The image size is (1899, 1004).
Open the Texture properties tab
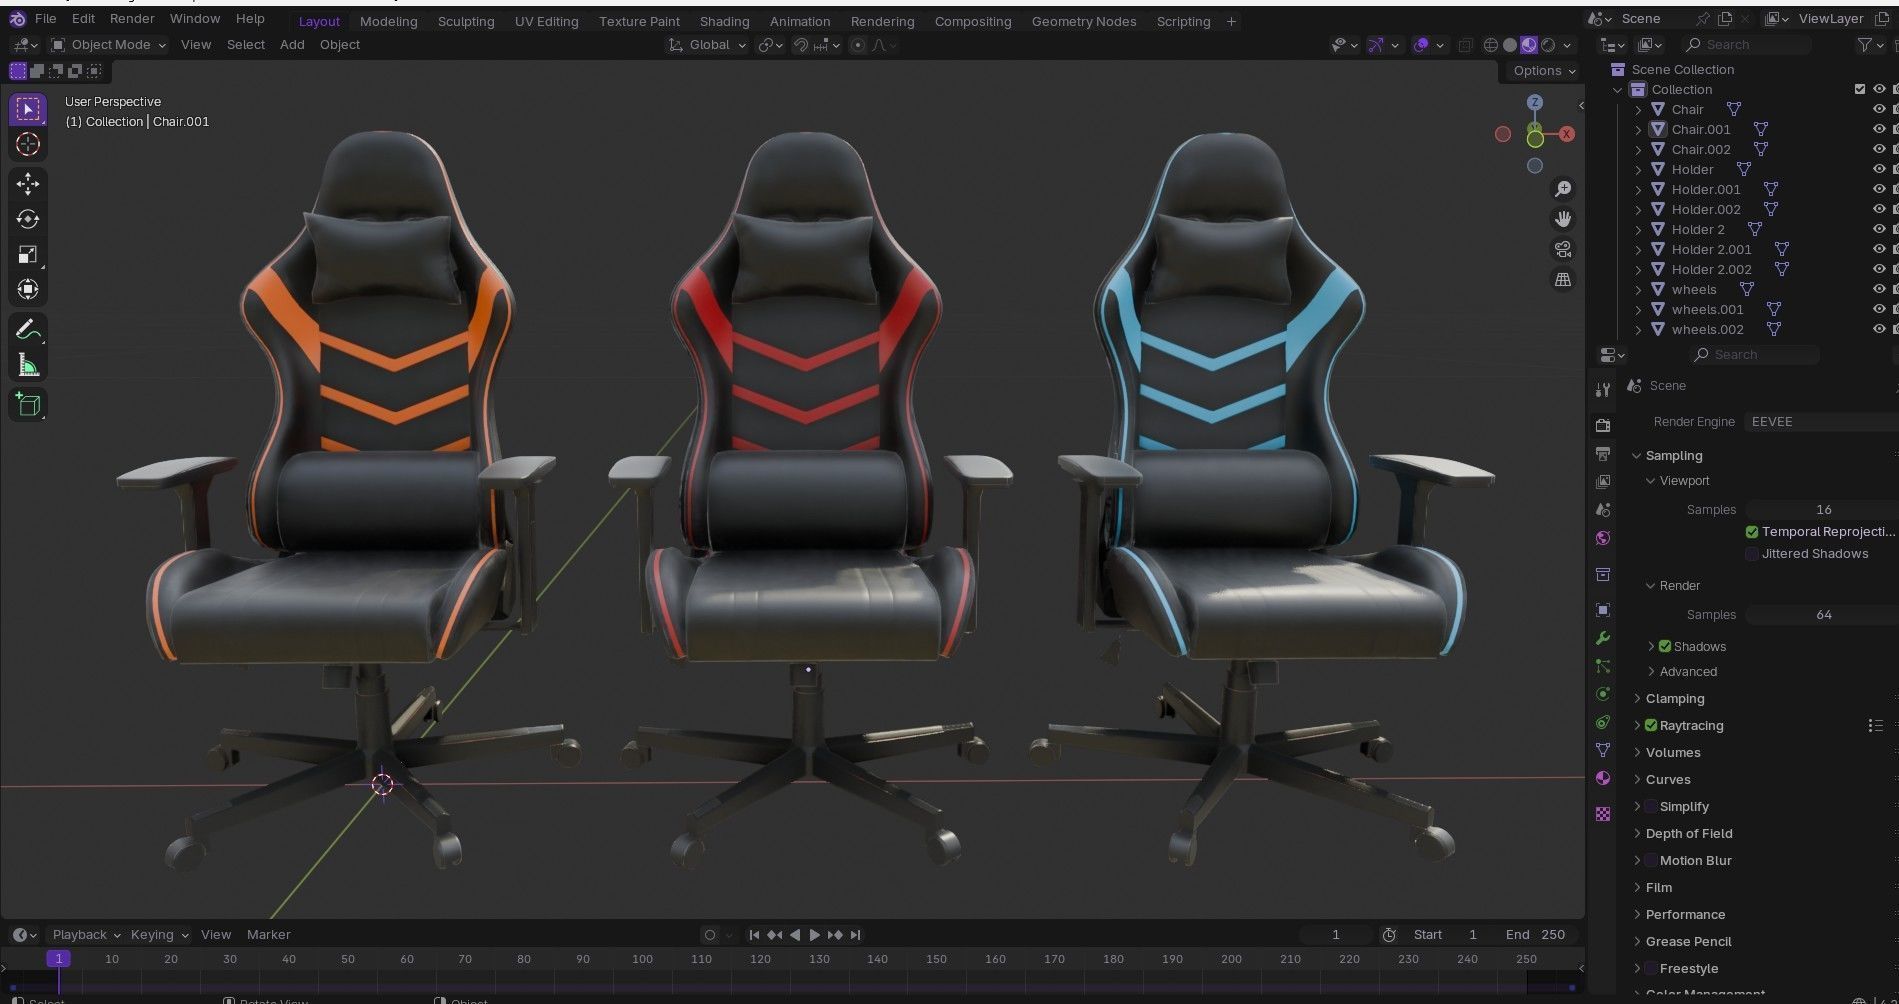1603,814
